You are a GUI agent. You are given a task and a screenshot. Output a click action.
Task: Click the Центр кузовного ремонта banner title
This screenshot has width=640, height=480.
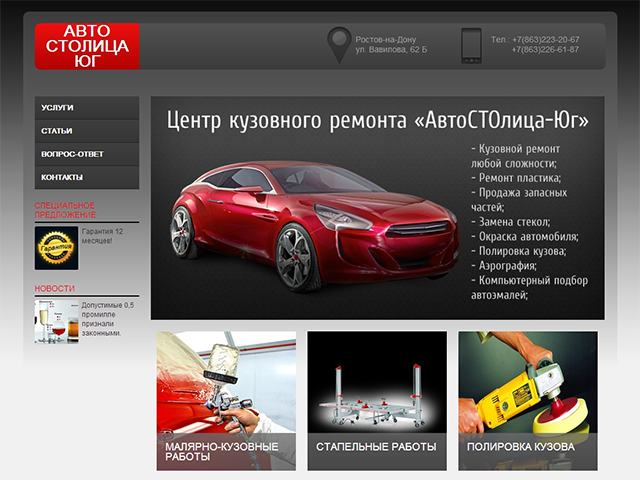coord(378,120)
